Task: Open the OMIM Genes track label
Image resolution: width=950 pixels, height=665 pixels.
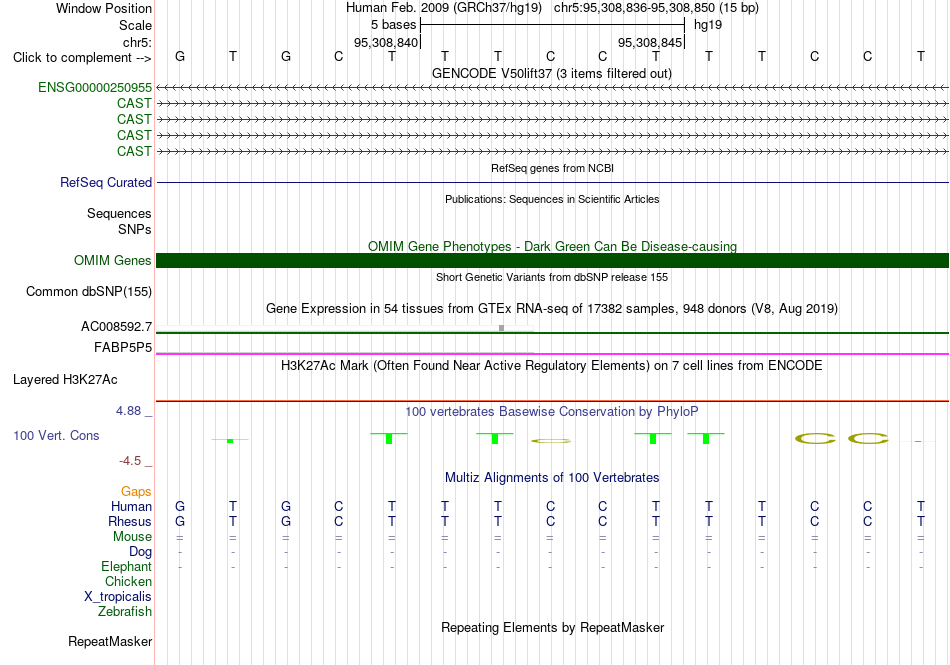Action: (x=113, y=260)
